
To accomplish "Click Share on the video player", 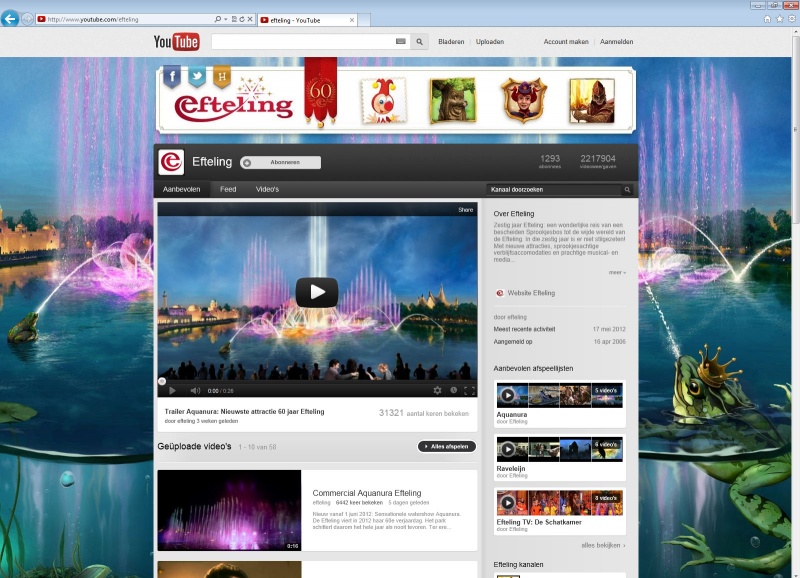I will (465, 210).
